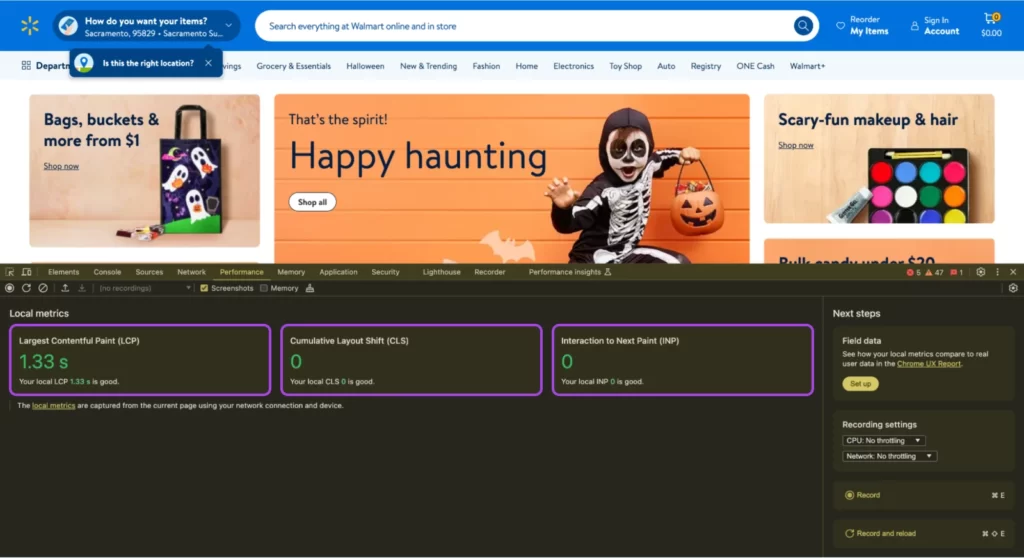
Task: Uncheck the Screenshots checkbox
Action: (x=204, y=288)
